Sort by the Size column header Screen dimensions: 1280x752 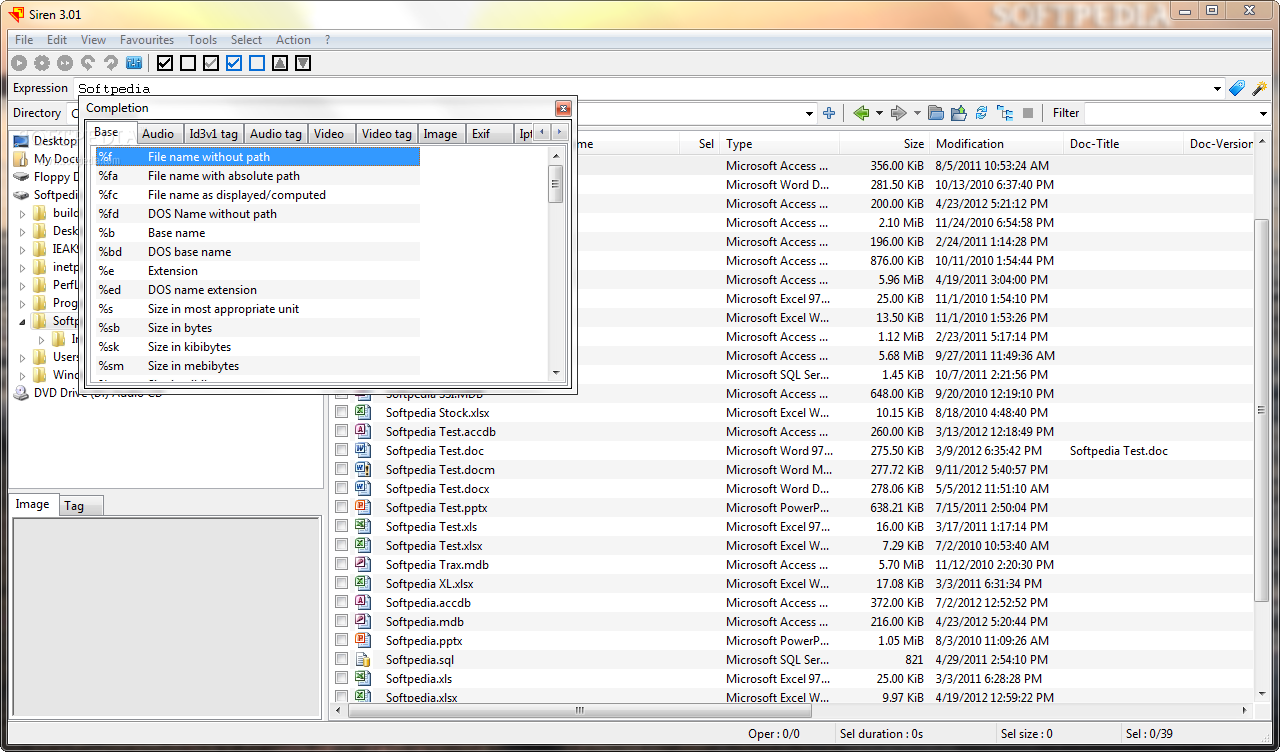885,144
